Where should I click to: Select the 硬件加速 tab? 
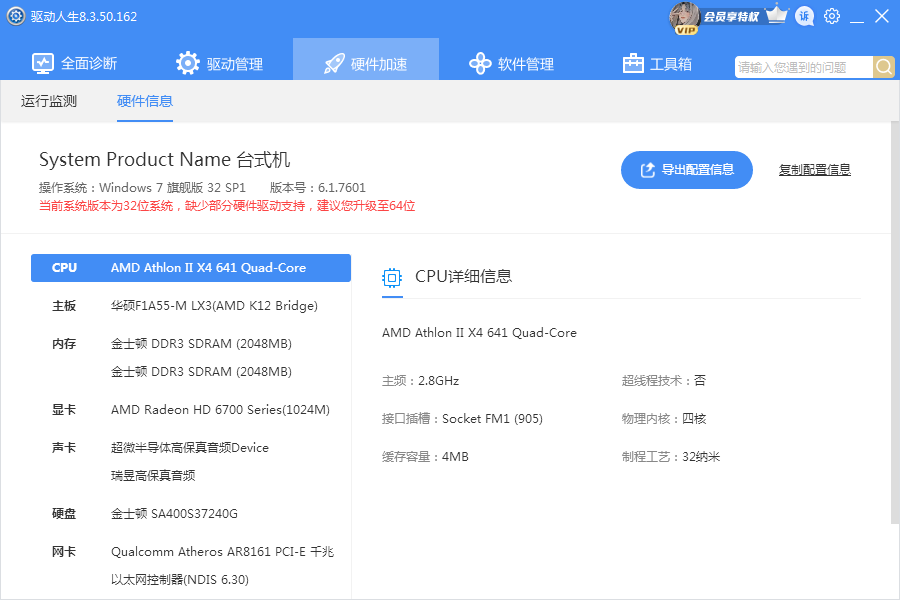click(366, 59)
